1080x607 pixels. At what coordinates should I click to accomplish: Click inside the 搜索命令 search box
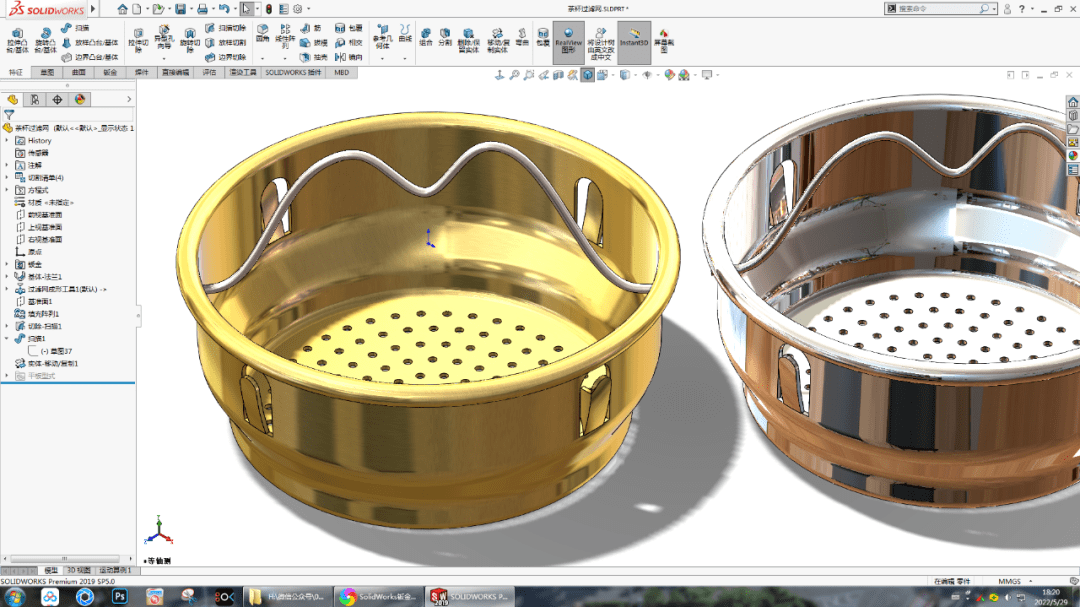[x=931, y=9]
